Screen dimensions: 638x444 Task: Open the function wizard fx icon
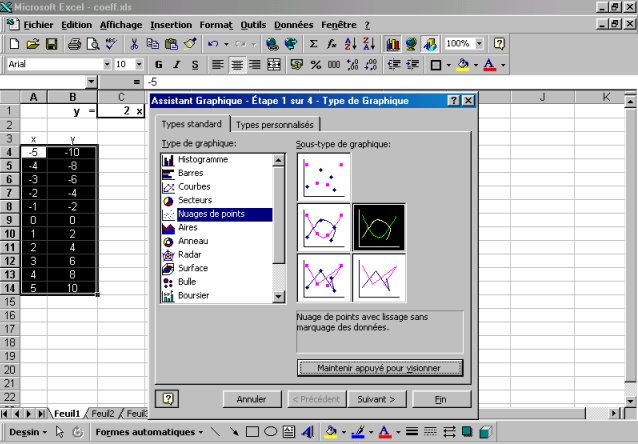click(x=332, y=44)
